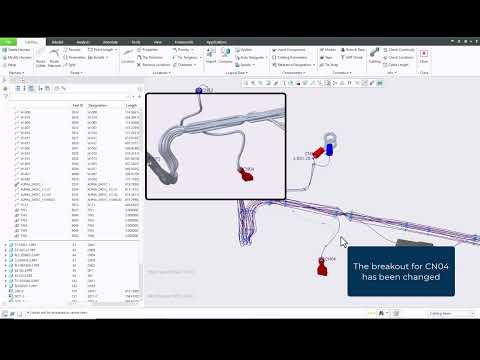The height and width of the screenshot is (360, 480).
Task: Open the Bundle dropdown
Action: tap(98, 57)
